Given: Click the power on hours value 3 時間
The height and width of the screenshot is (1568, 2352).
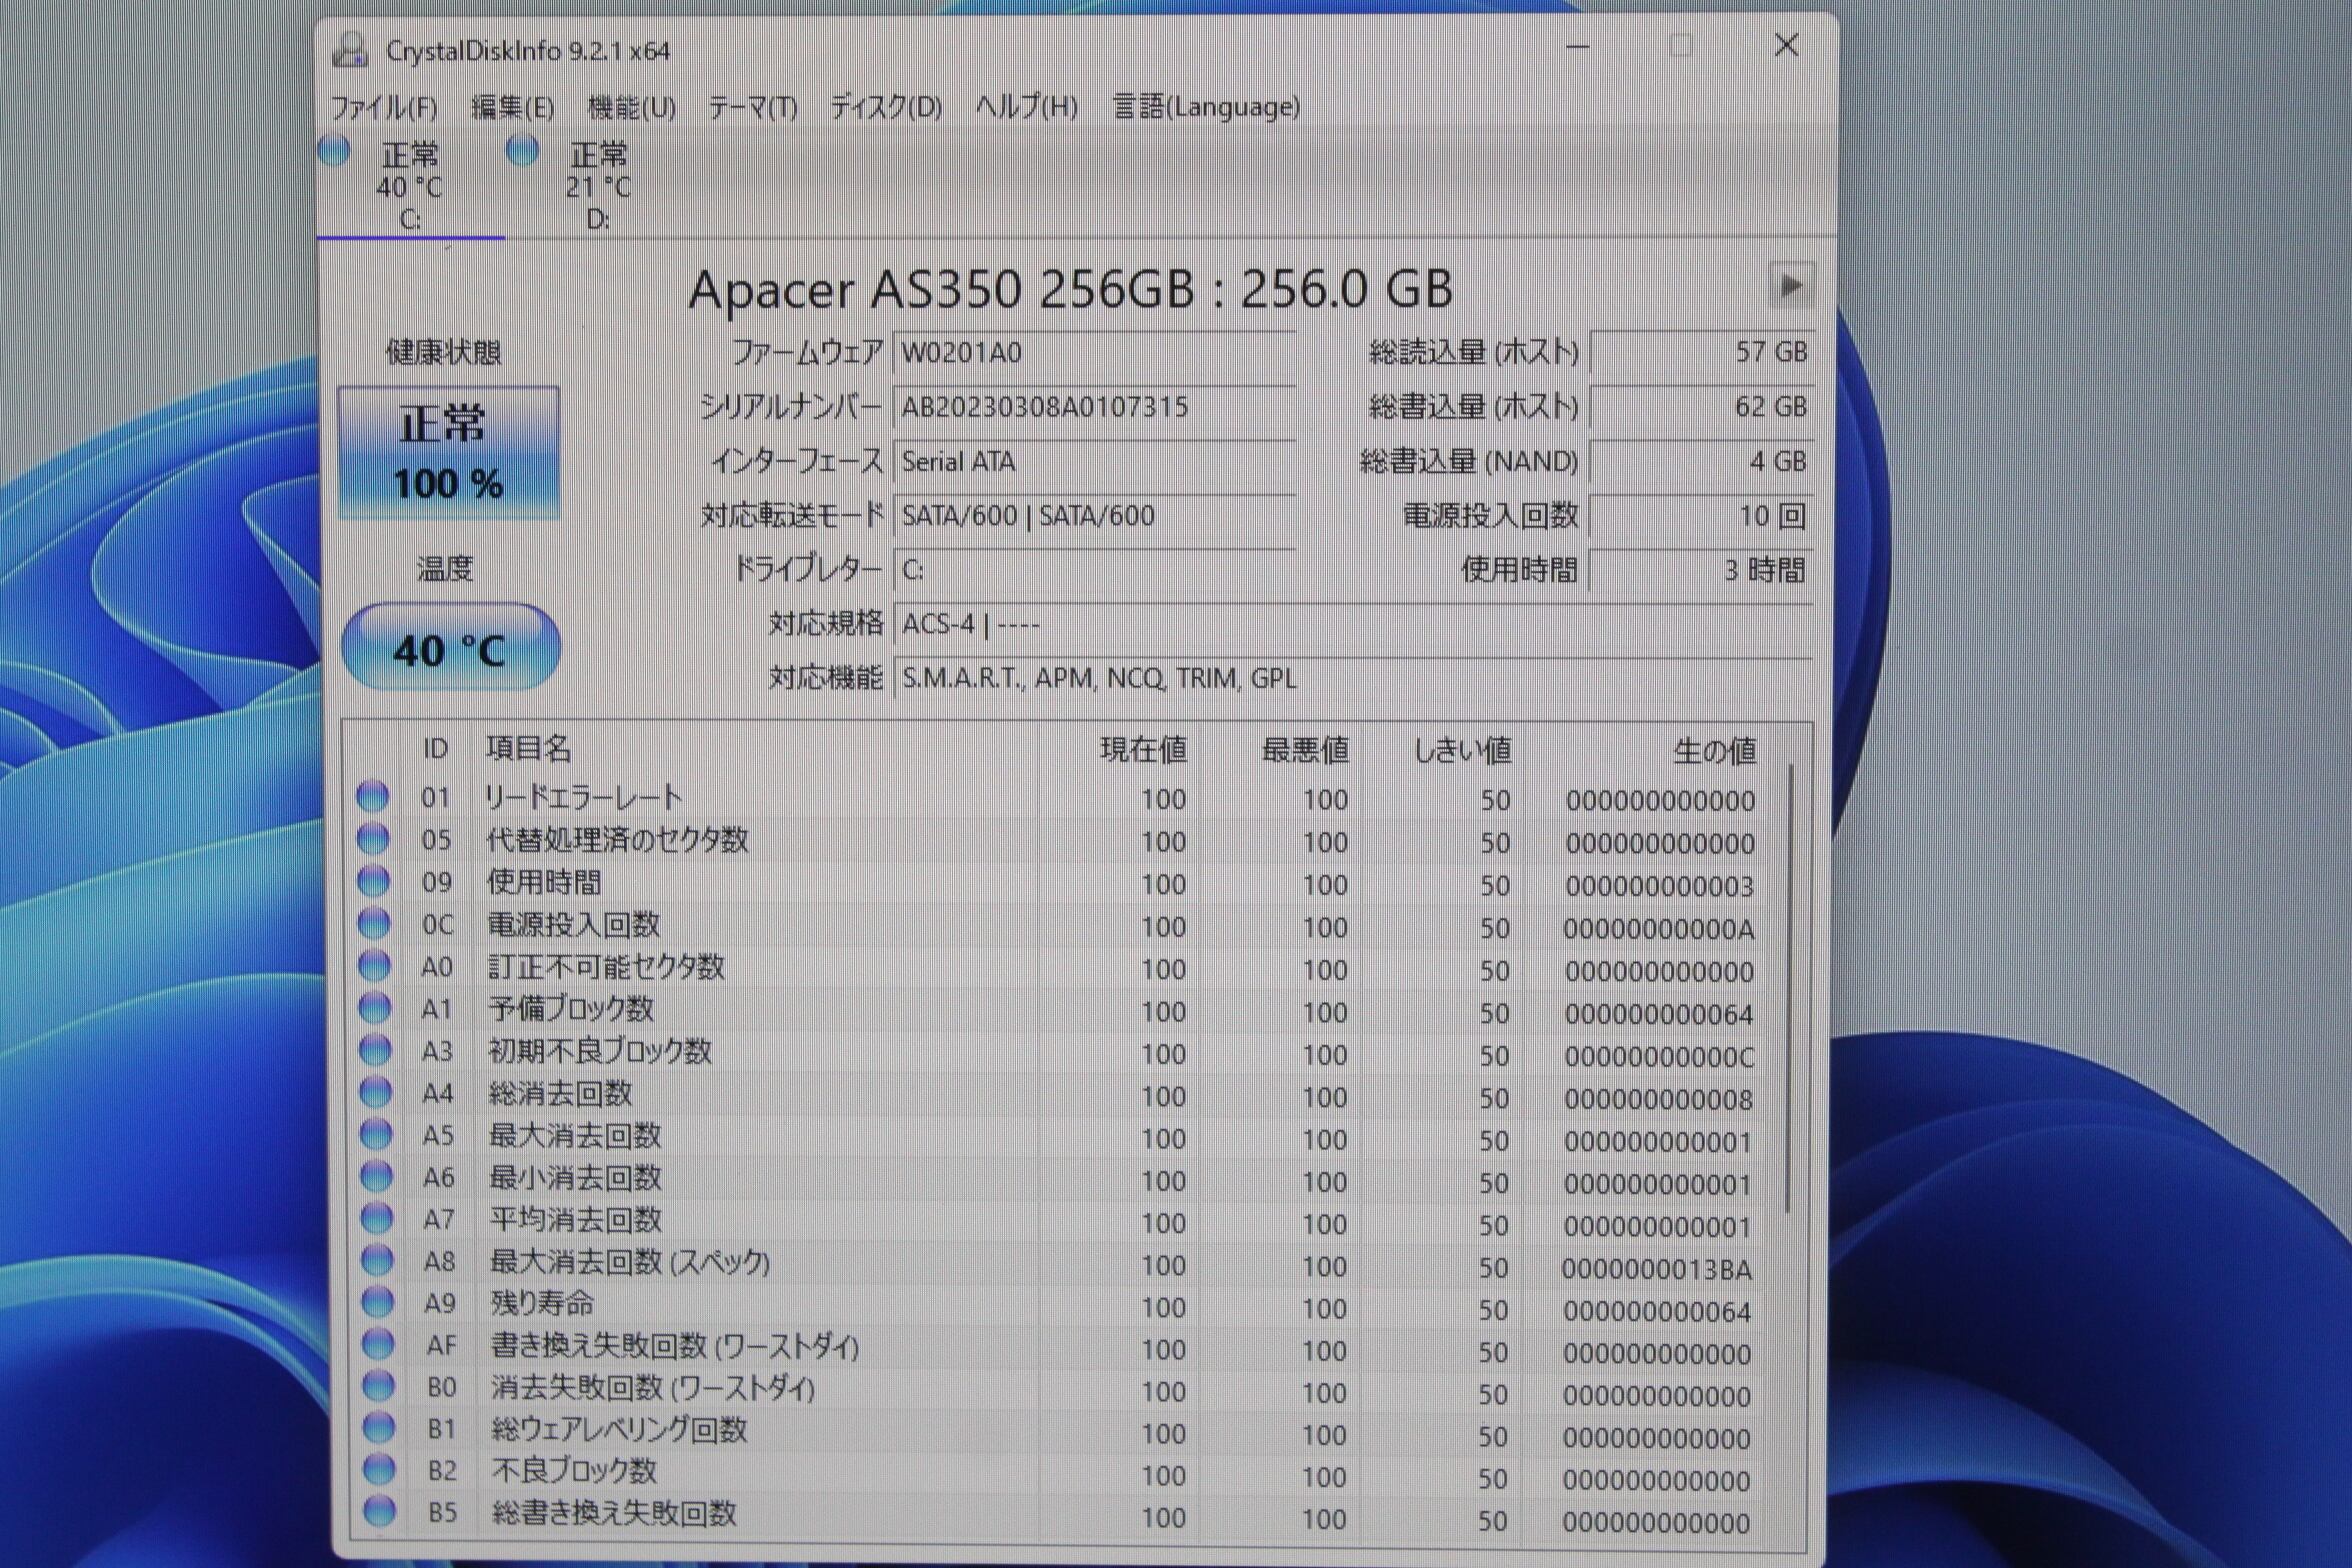Looking at the screenshot, I should pos(1702,570).
